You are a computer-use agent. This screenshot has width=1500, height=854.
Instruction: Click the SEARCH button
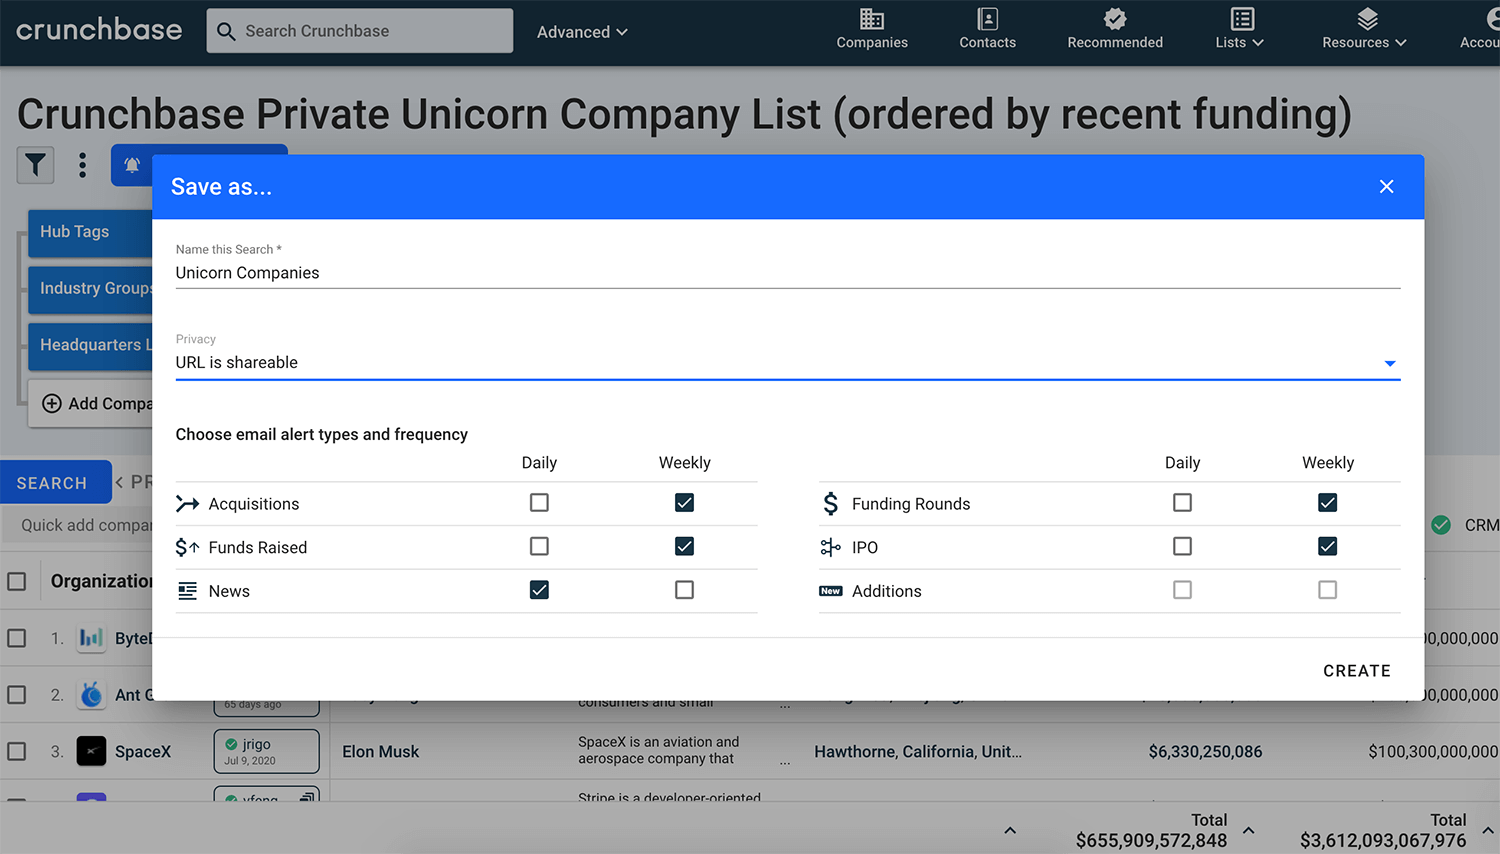pos(56,483)
